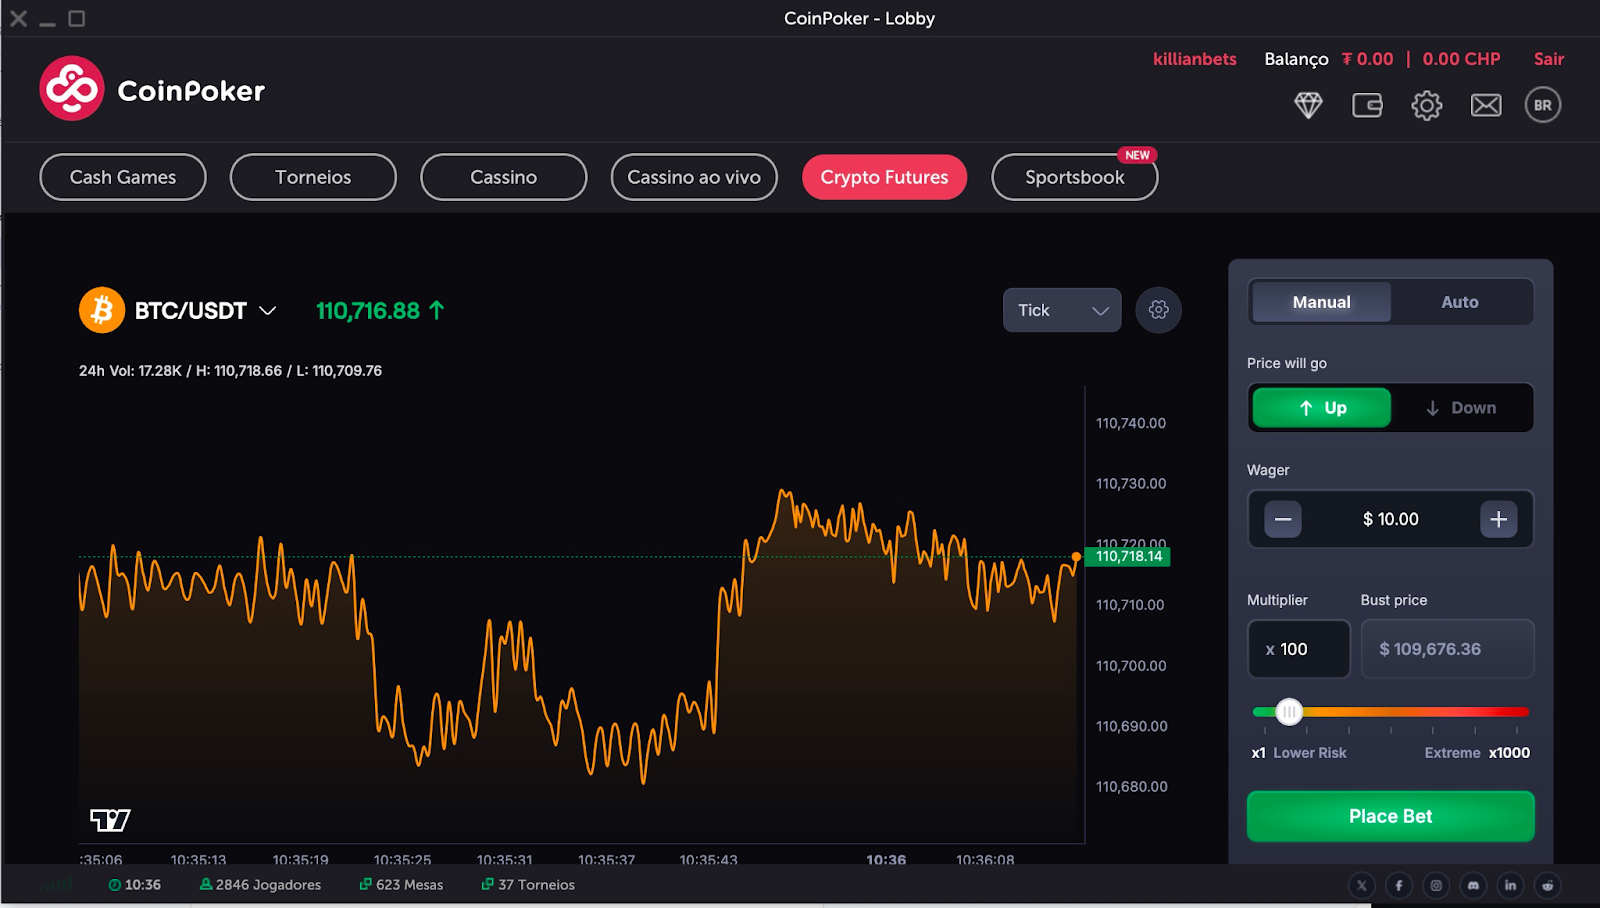Open Cash Games tab
The width and height of the screenshot is (1600, 908).
pos(123,177)
